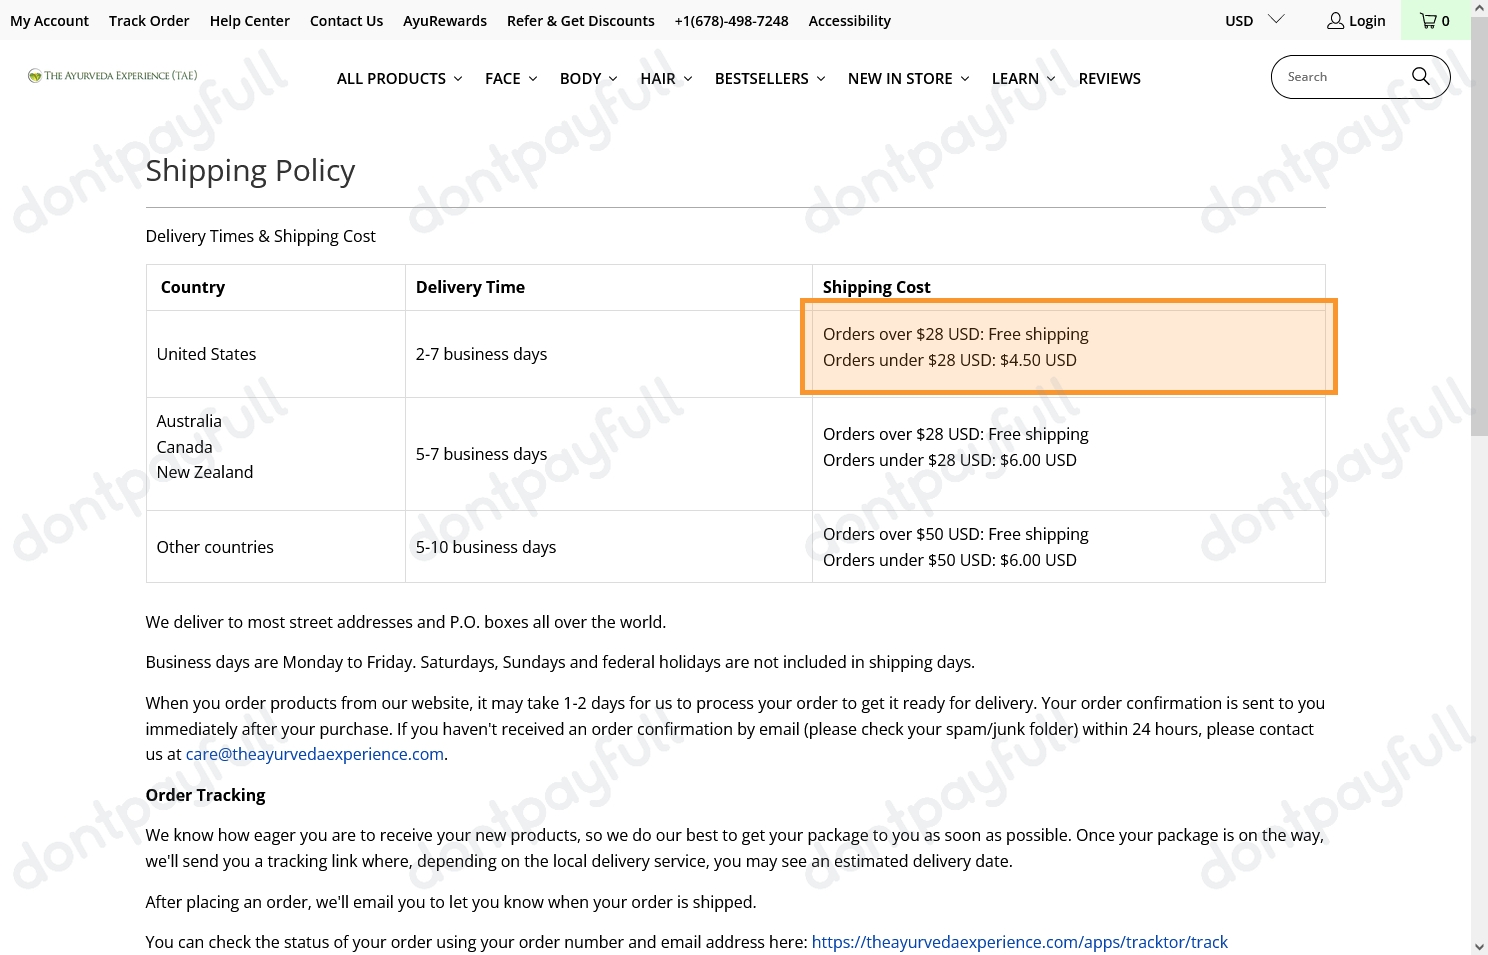Viewport: 1488px width, 955px height.
Task: Open Refer & Get Discounts link
Action: pos(580,21)
